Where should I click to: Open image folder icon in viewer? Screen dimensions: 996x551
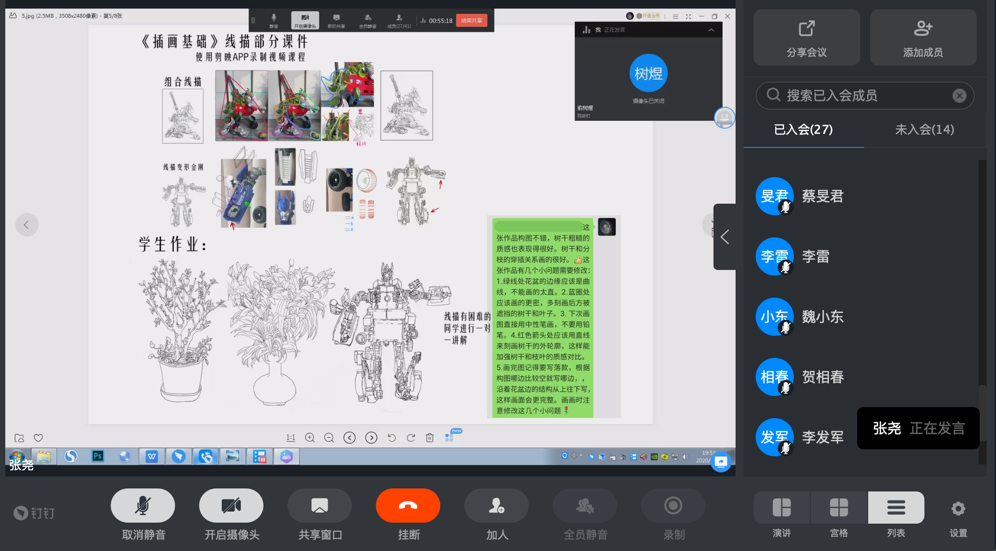click(19, 439)
